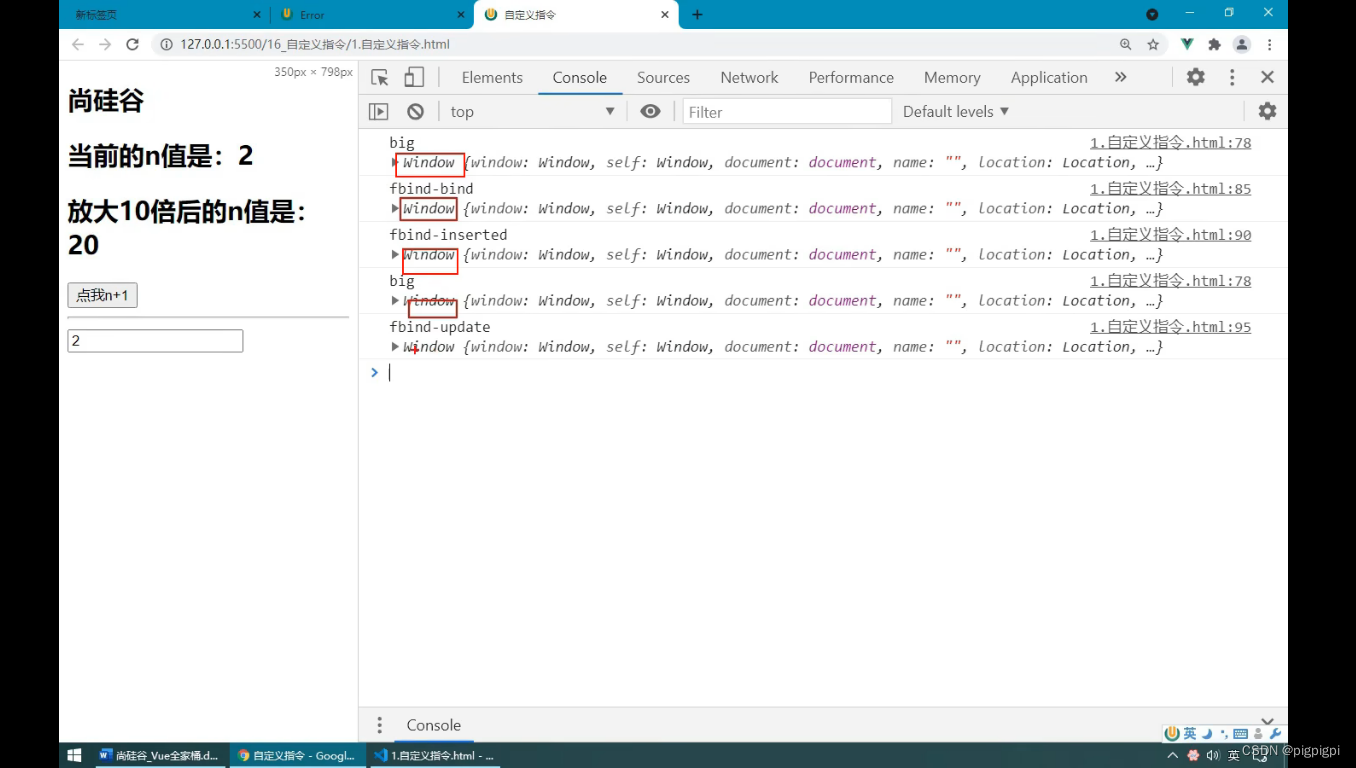The image size is (1356, 768).
Task: Switch to the Performance tab
Action: pyautogui.click(x=851, y=77)
